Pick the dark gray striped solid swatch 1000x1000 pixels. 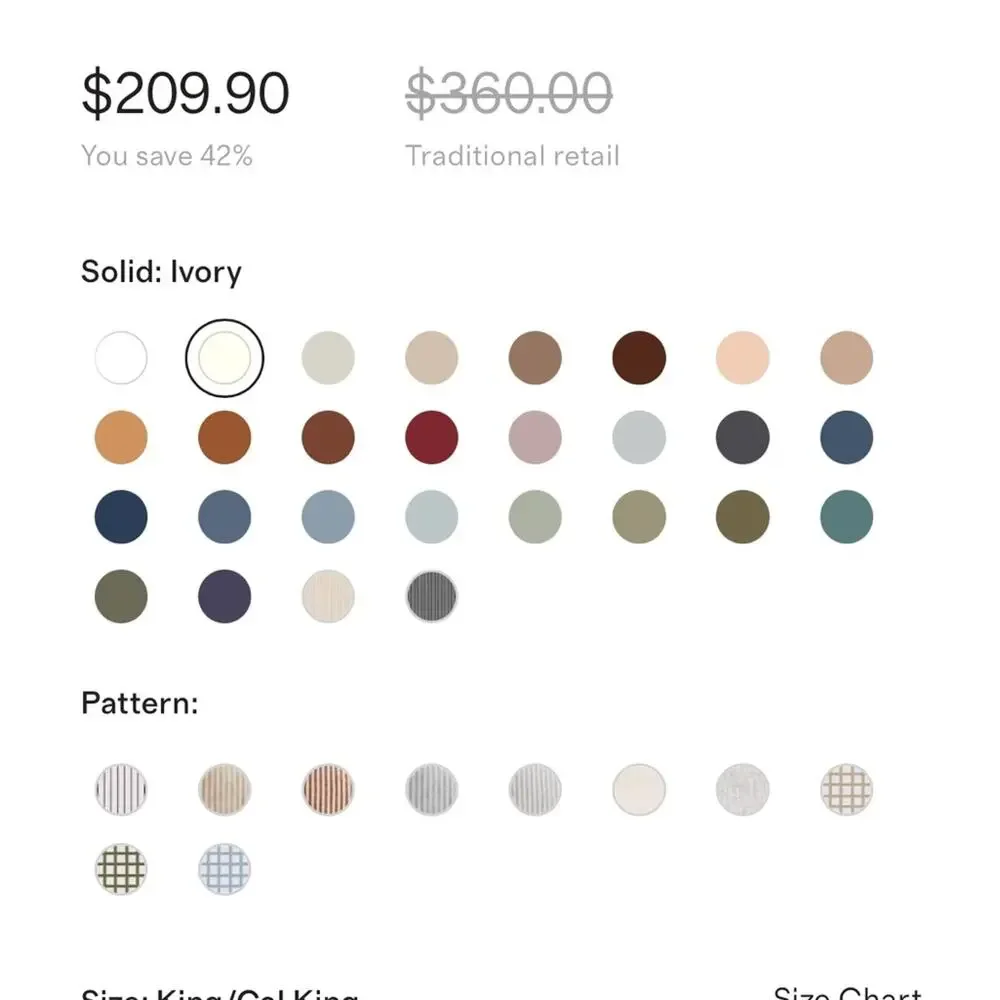(432, 596)
